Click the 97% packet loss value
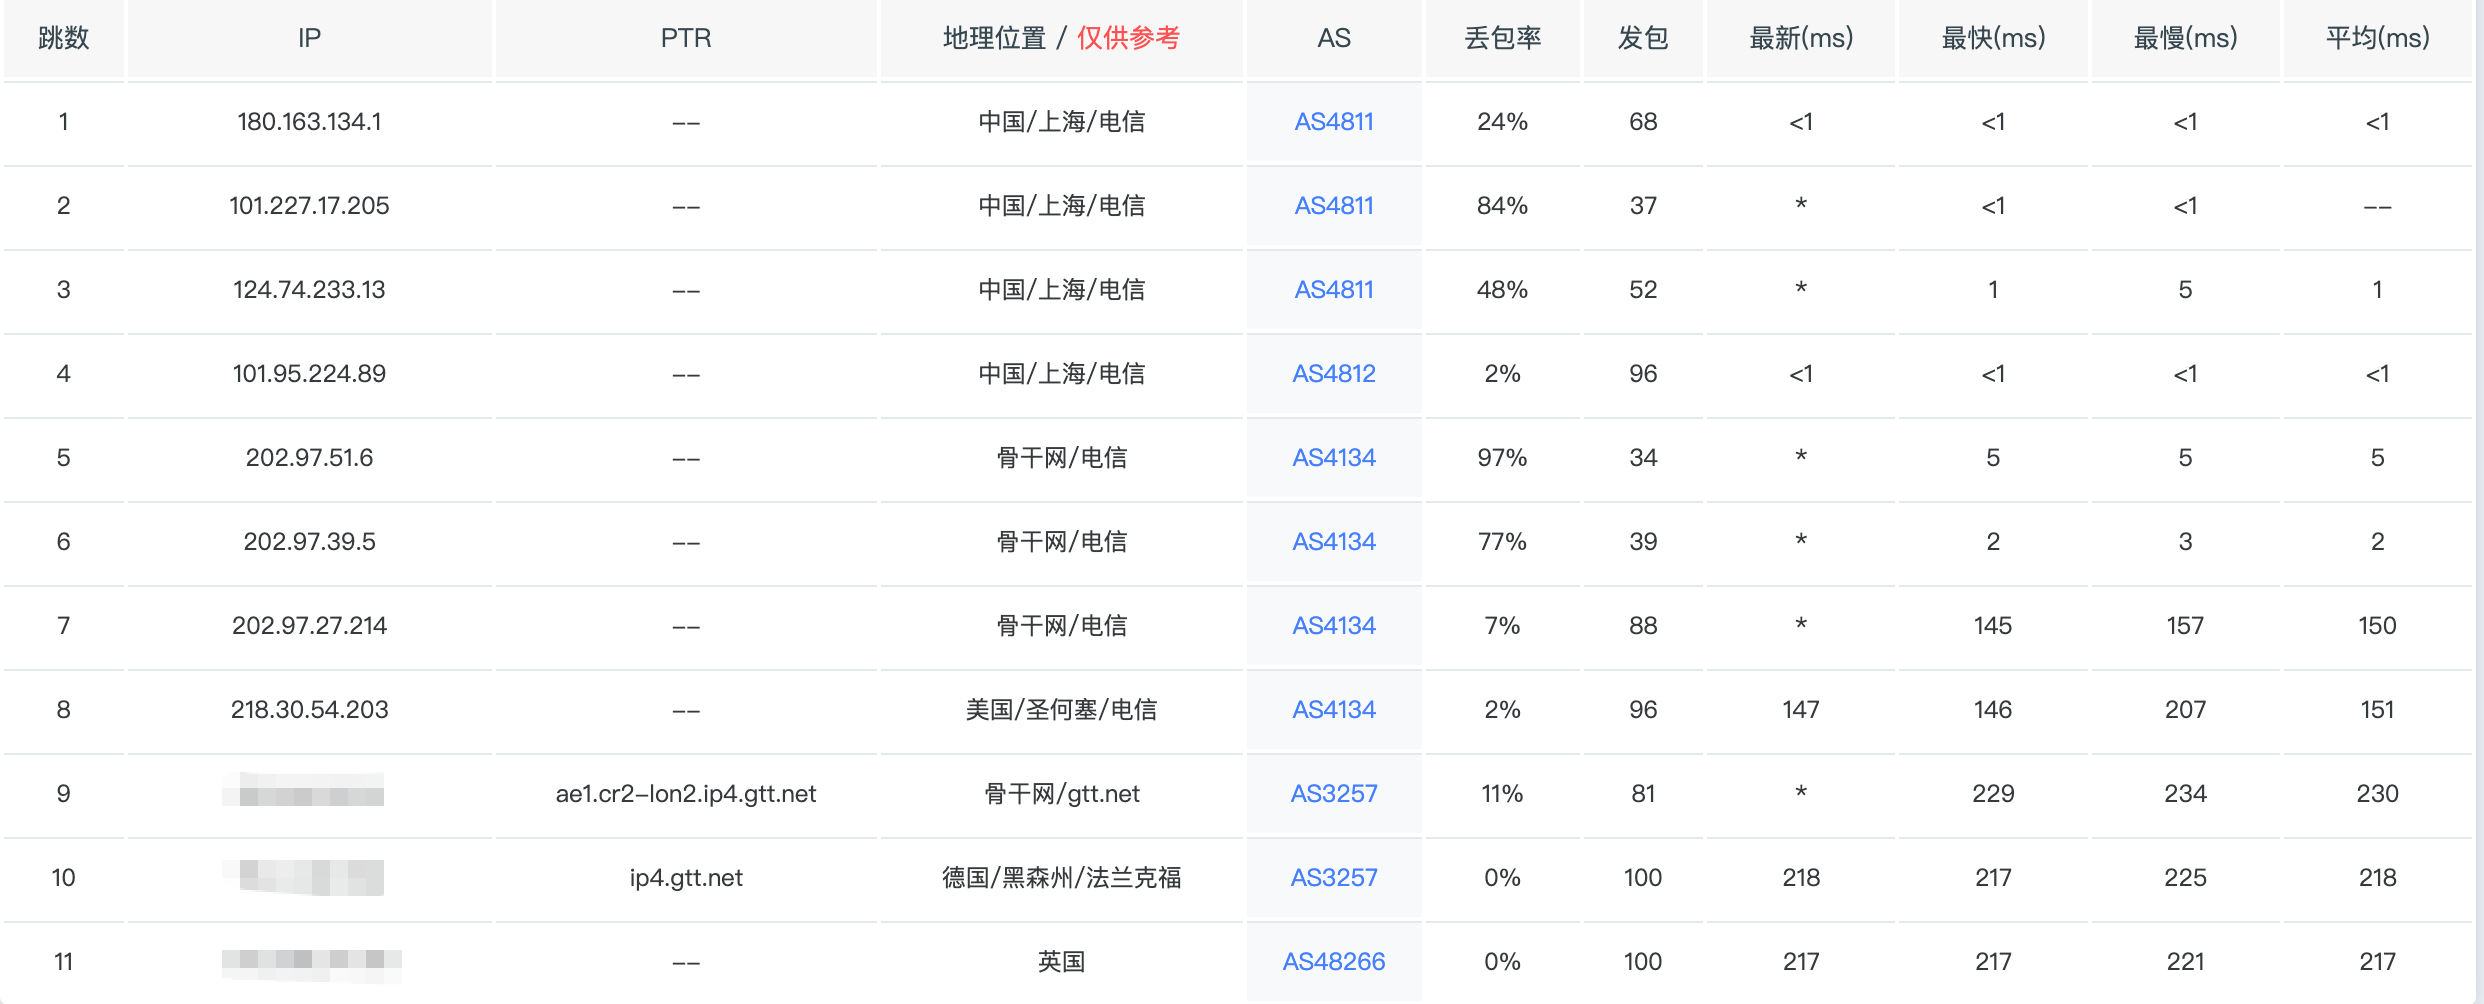 [1502, 458]
